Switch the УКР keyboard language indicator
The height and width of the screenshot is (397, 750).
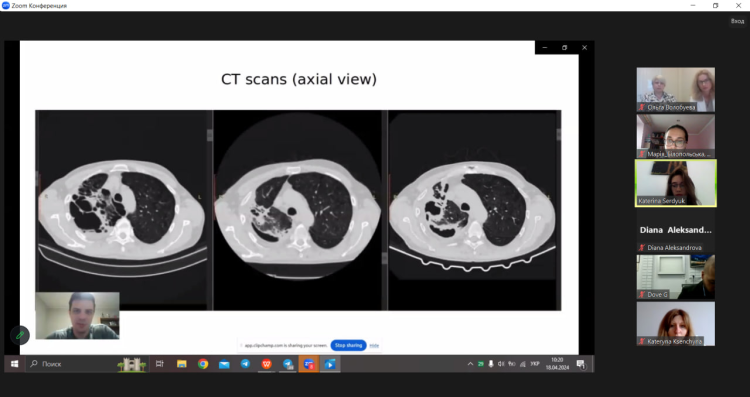[535, 364]
